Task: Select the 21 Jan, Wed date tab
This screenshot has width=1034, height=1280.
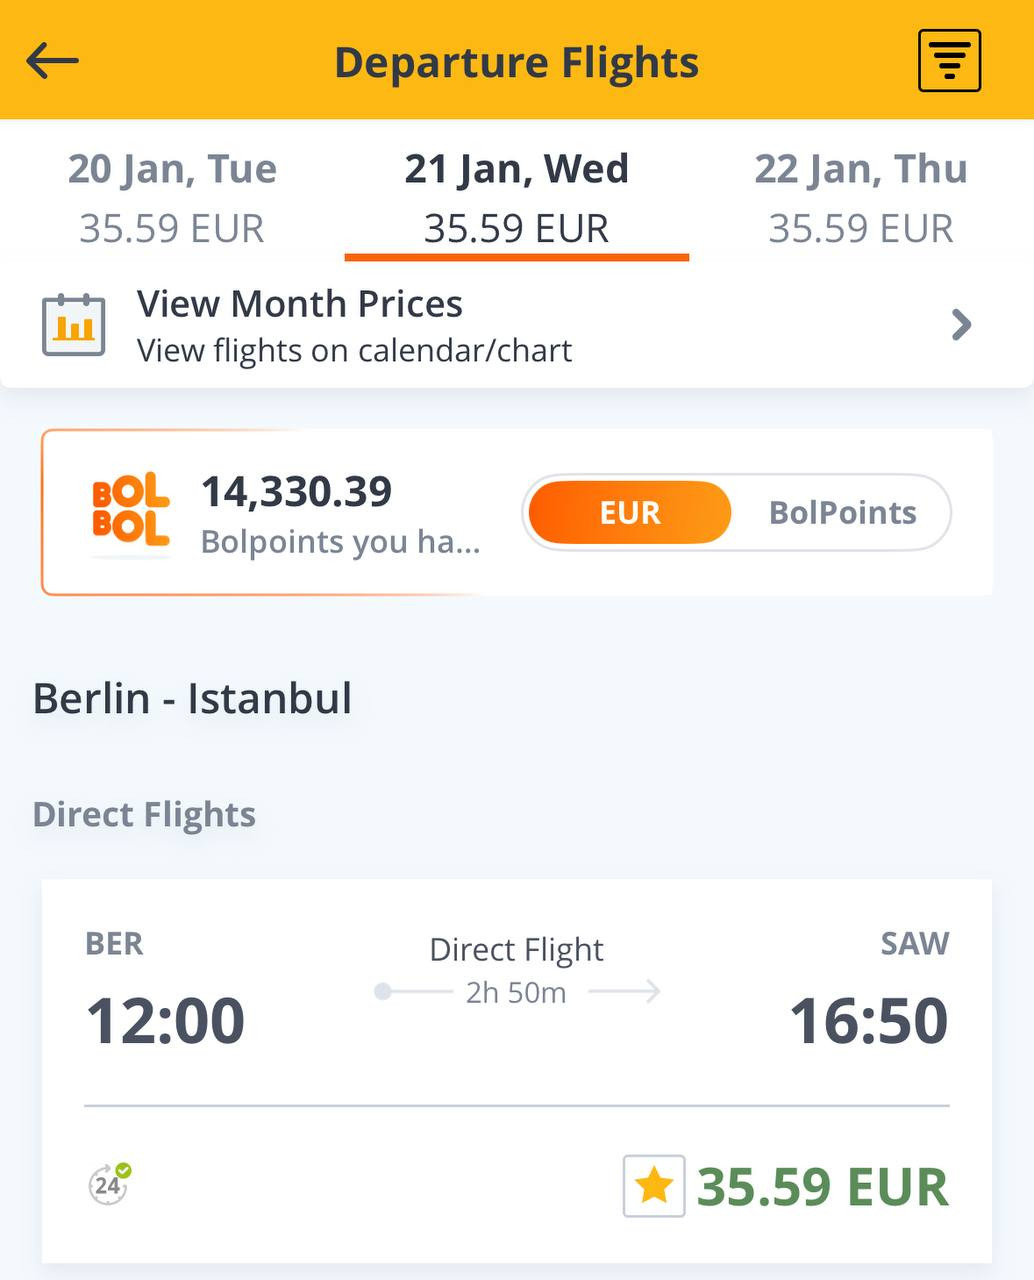Action: tap(516, 197)
